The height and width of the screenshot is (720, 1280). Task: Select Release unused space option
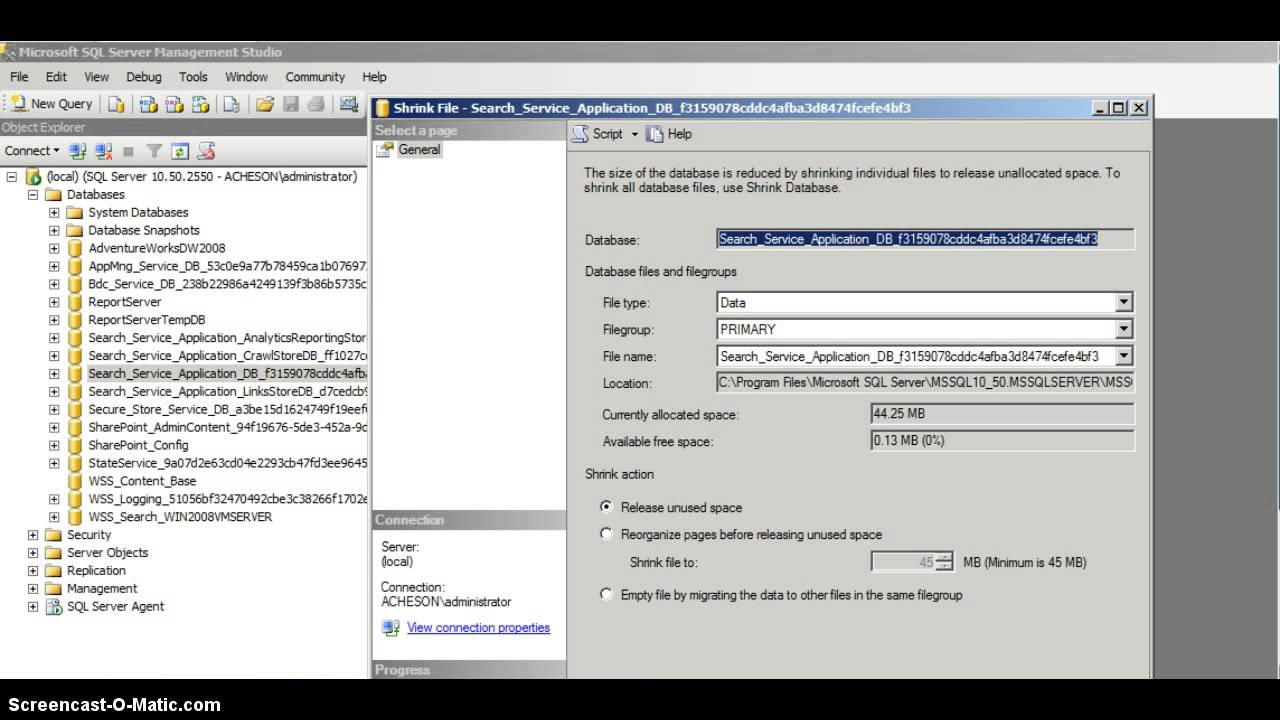(606, 507)
